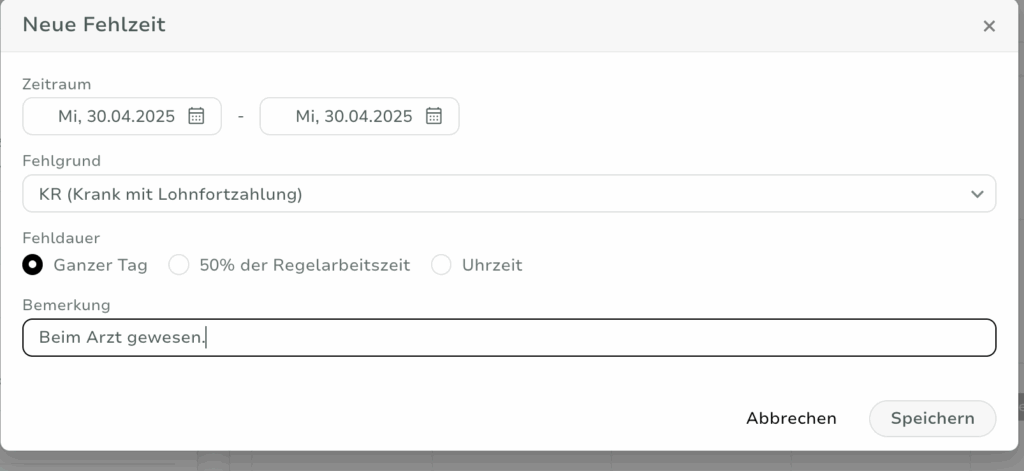Open the start date calendar picker icon
The image size is (1024, 471).
[196, 116]
